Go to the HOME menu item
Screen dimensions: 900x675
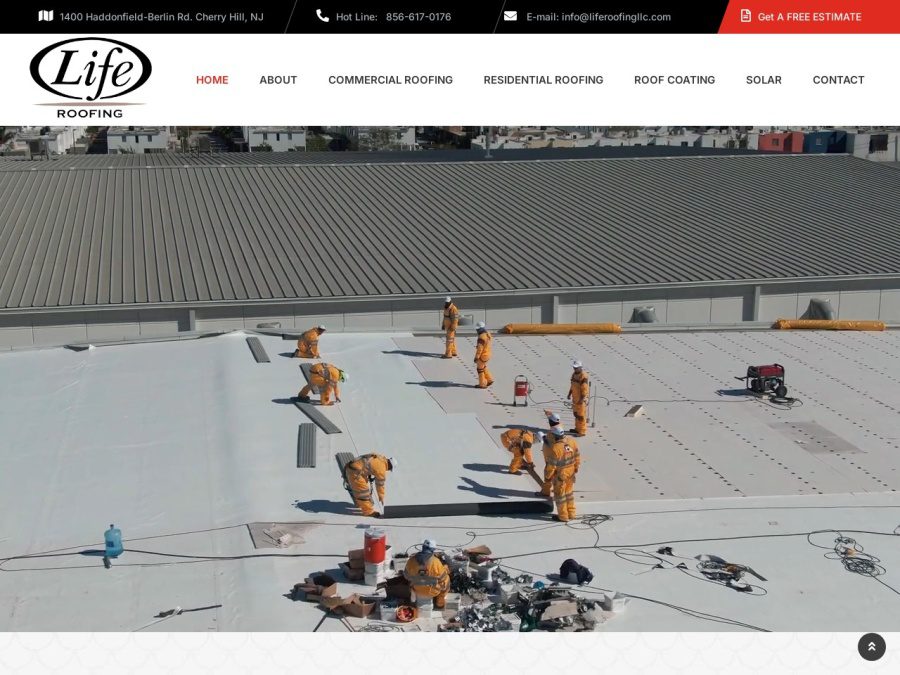coord(212,80)
